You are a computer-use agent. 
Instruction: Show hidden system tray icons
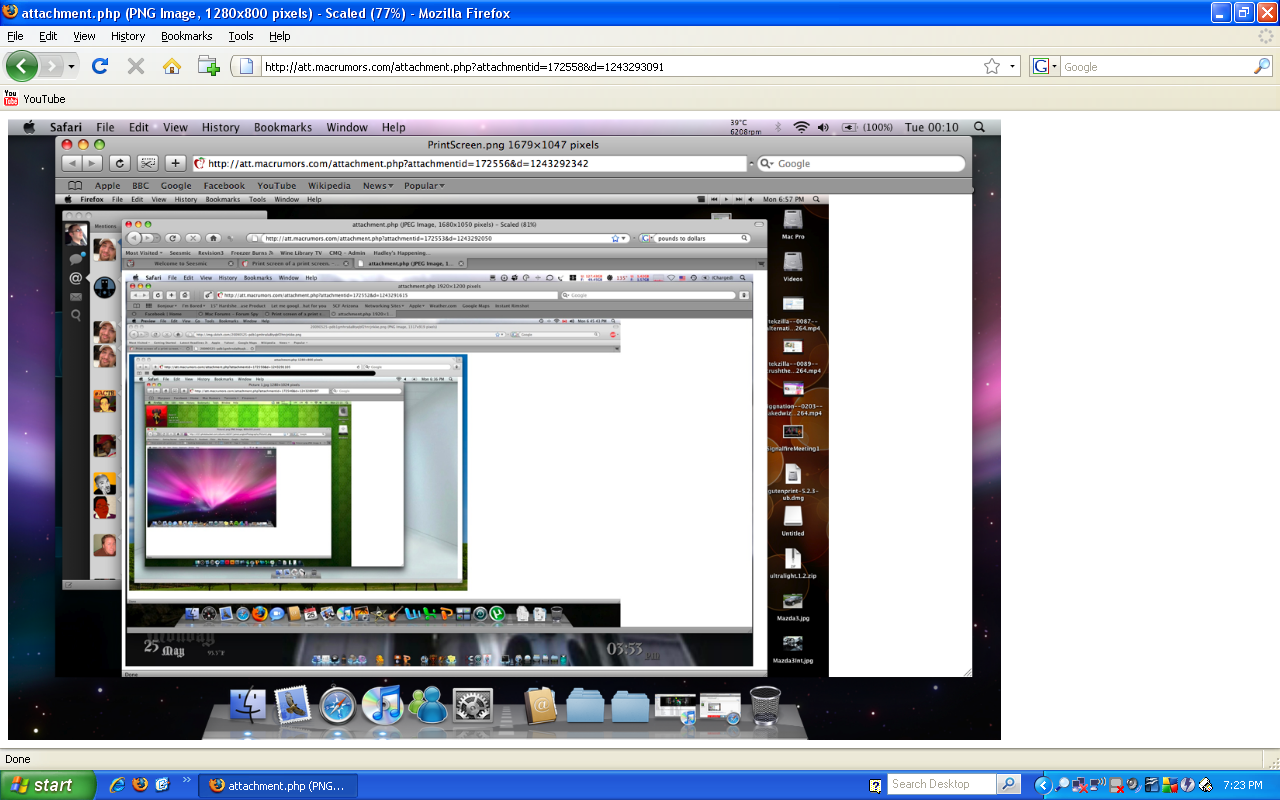(1042, 785)
